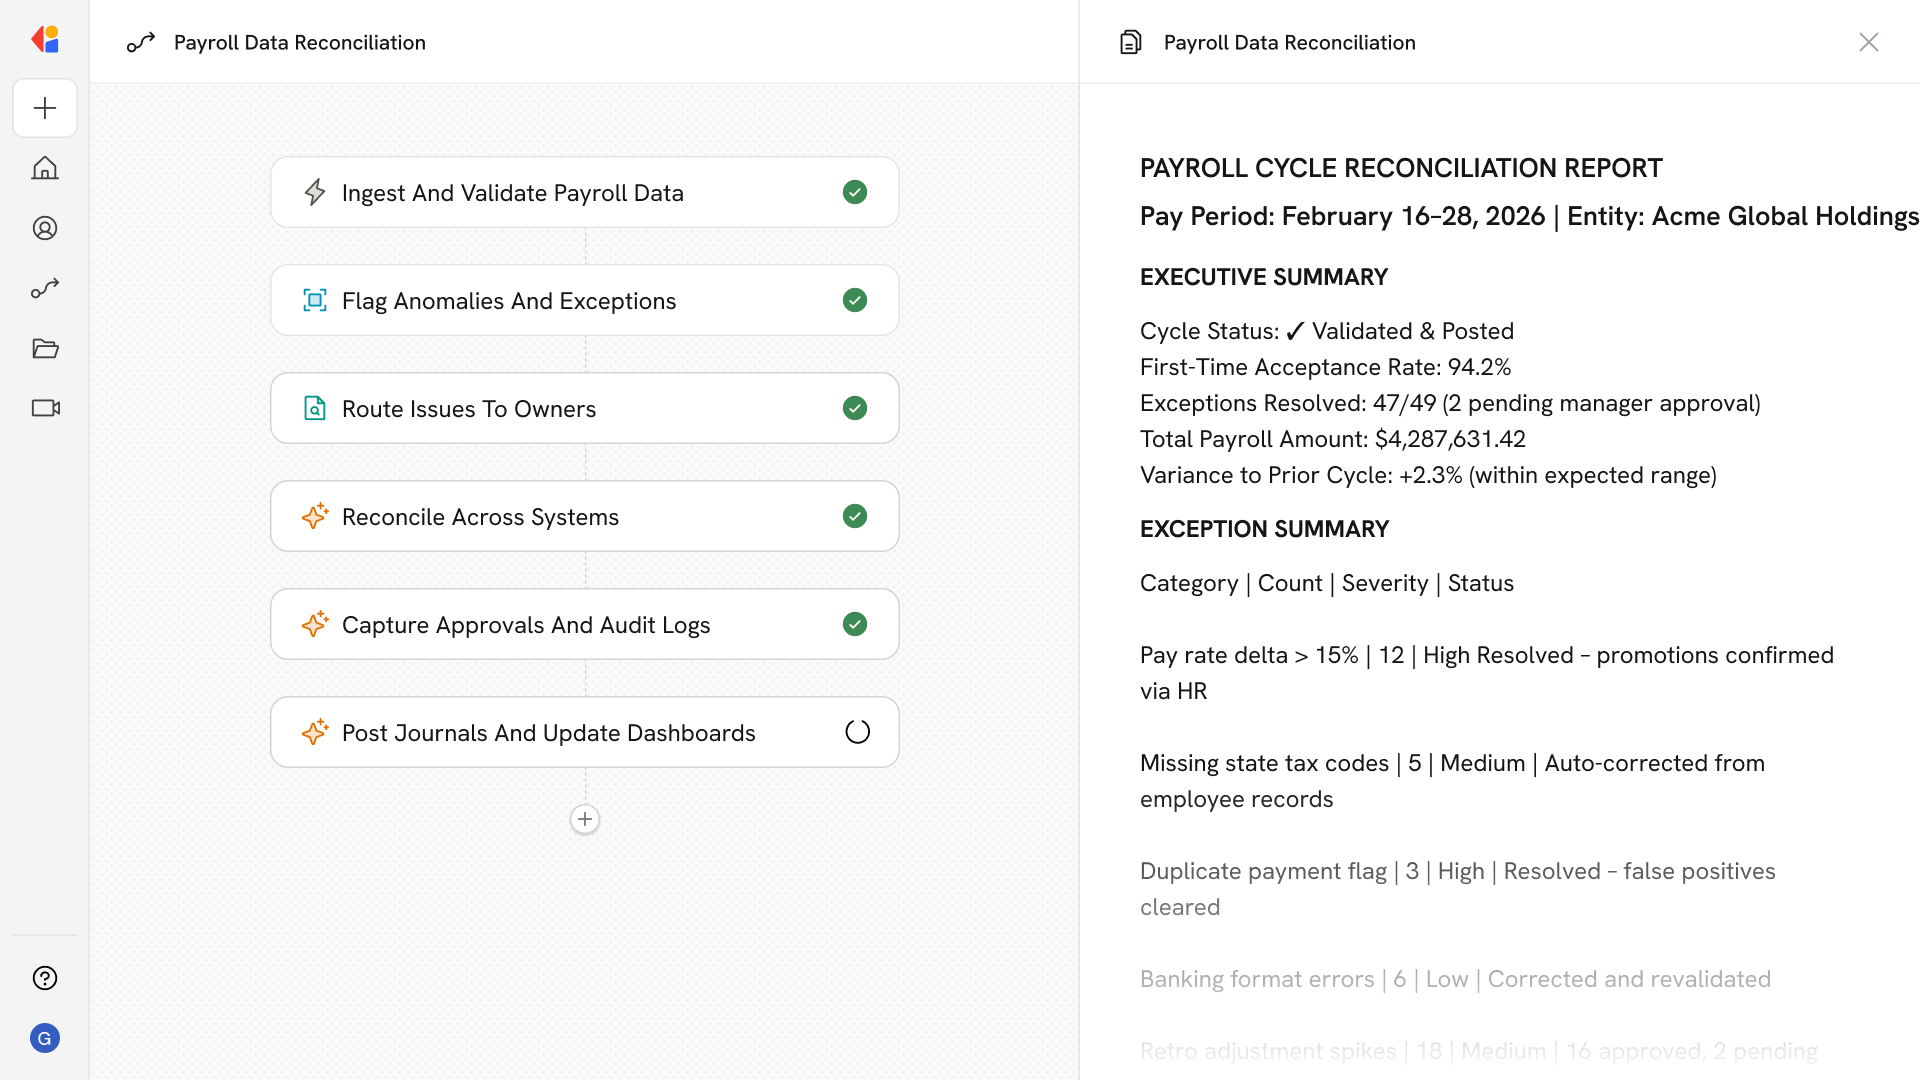Image resolution: width=1920 pixels, height=1080 pixels.
Task: Click the app logo at top left
Action: pyautogui.click(x=45, y=40)
